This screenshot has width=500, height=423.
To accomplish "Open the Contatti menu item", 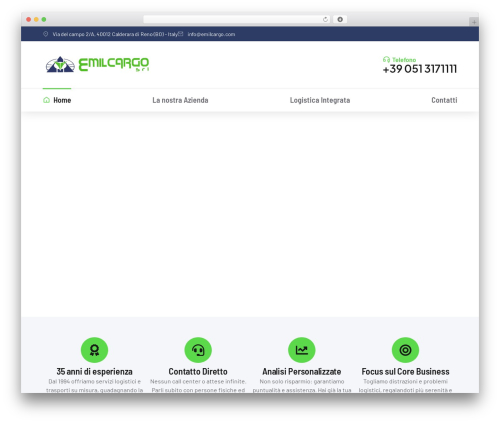I will 444,100.
